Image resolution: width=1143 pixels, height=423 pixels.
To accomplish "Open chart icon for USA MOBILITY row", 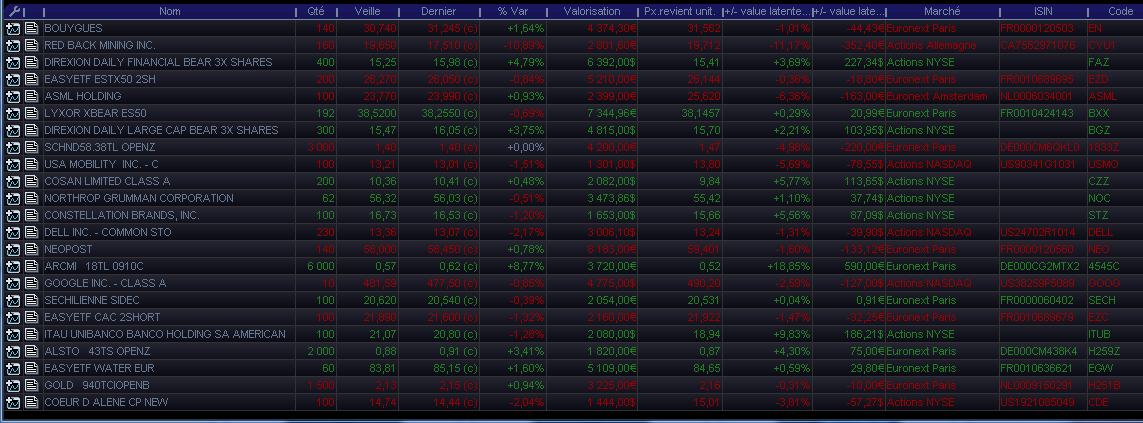I will 13,164.
